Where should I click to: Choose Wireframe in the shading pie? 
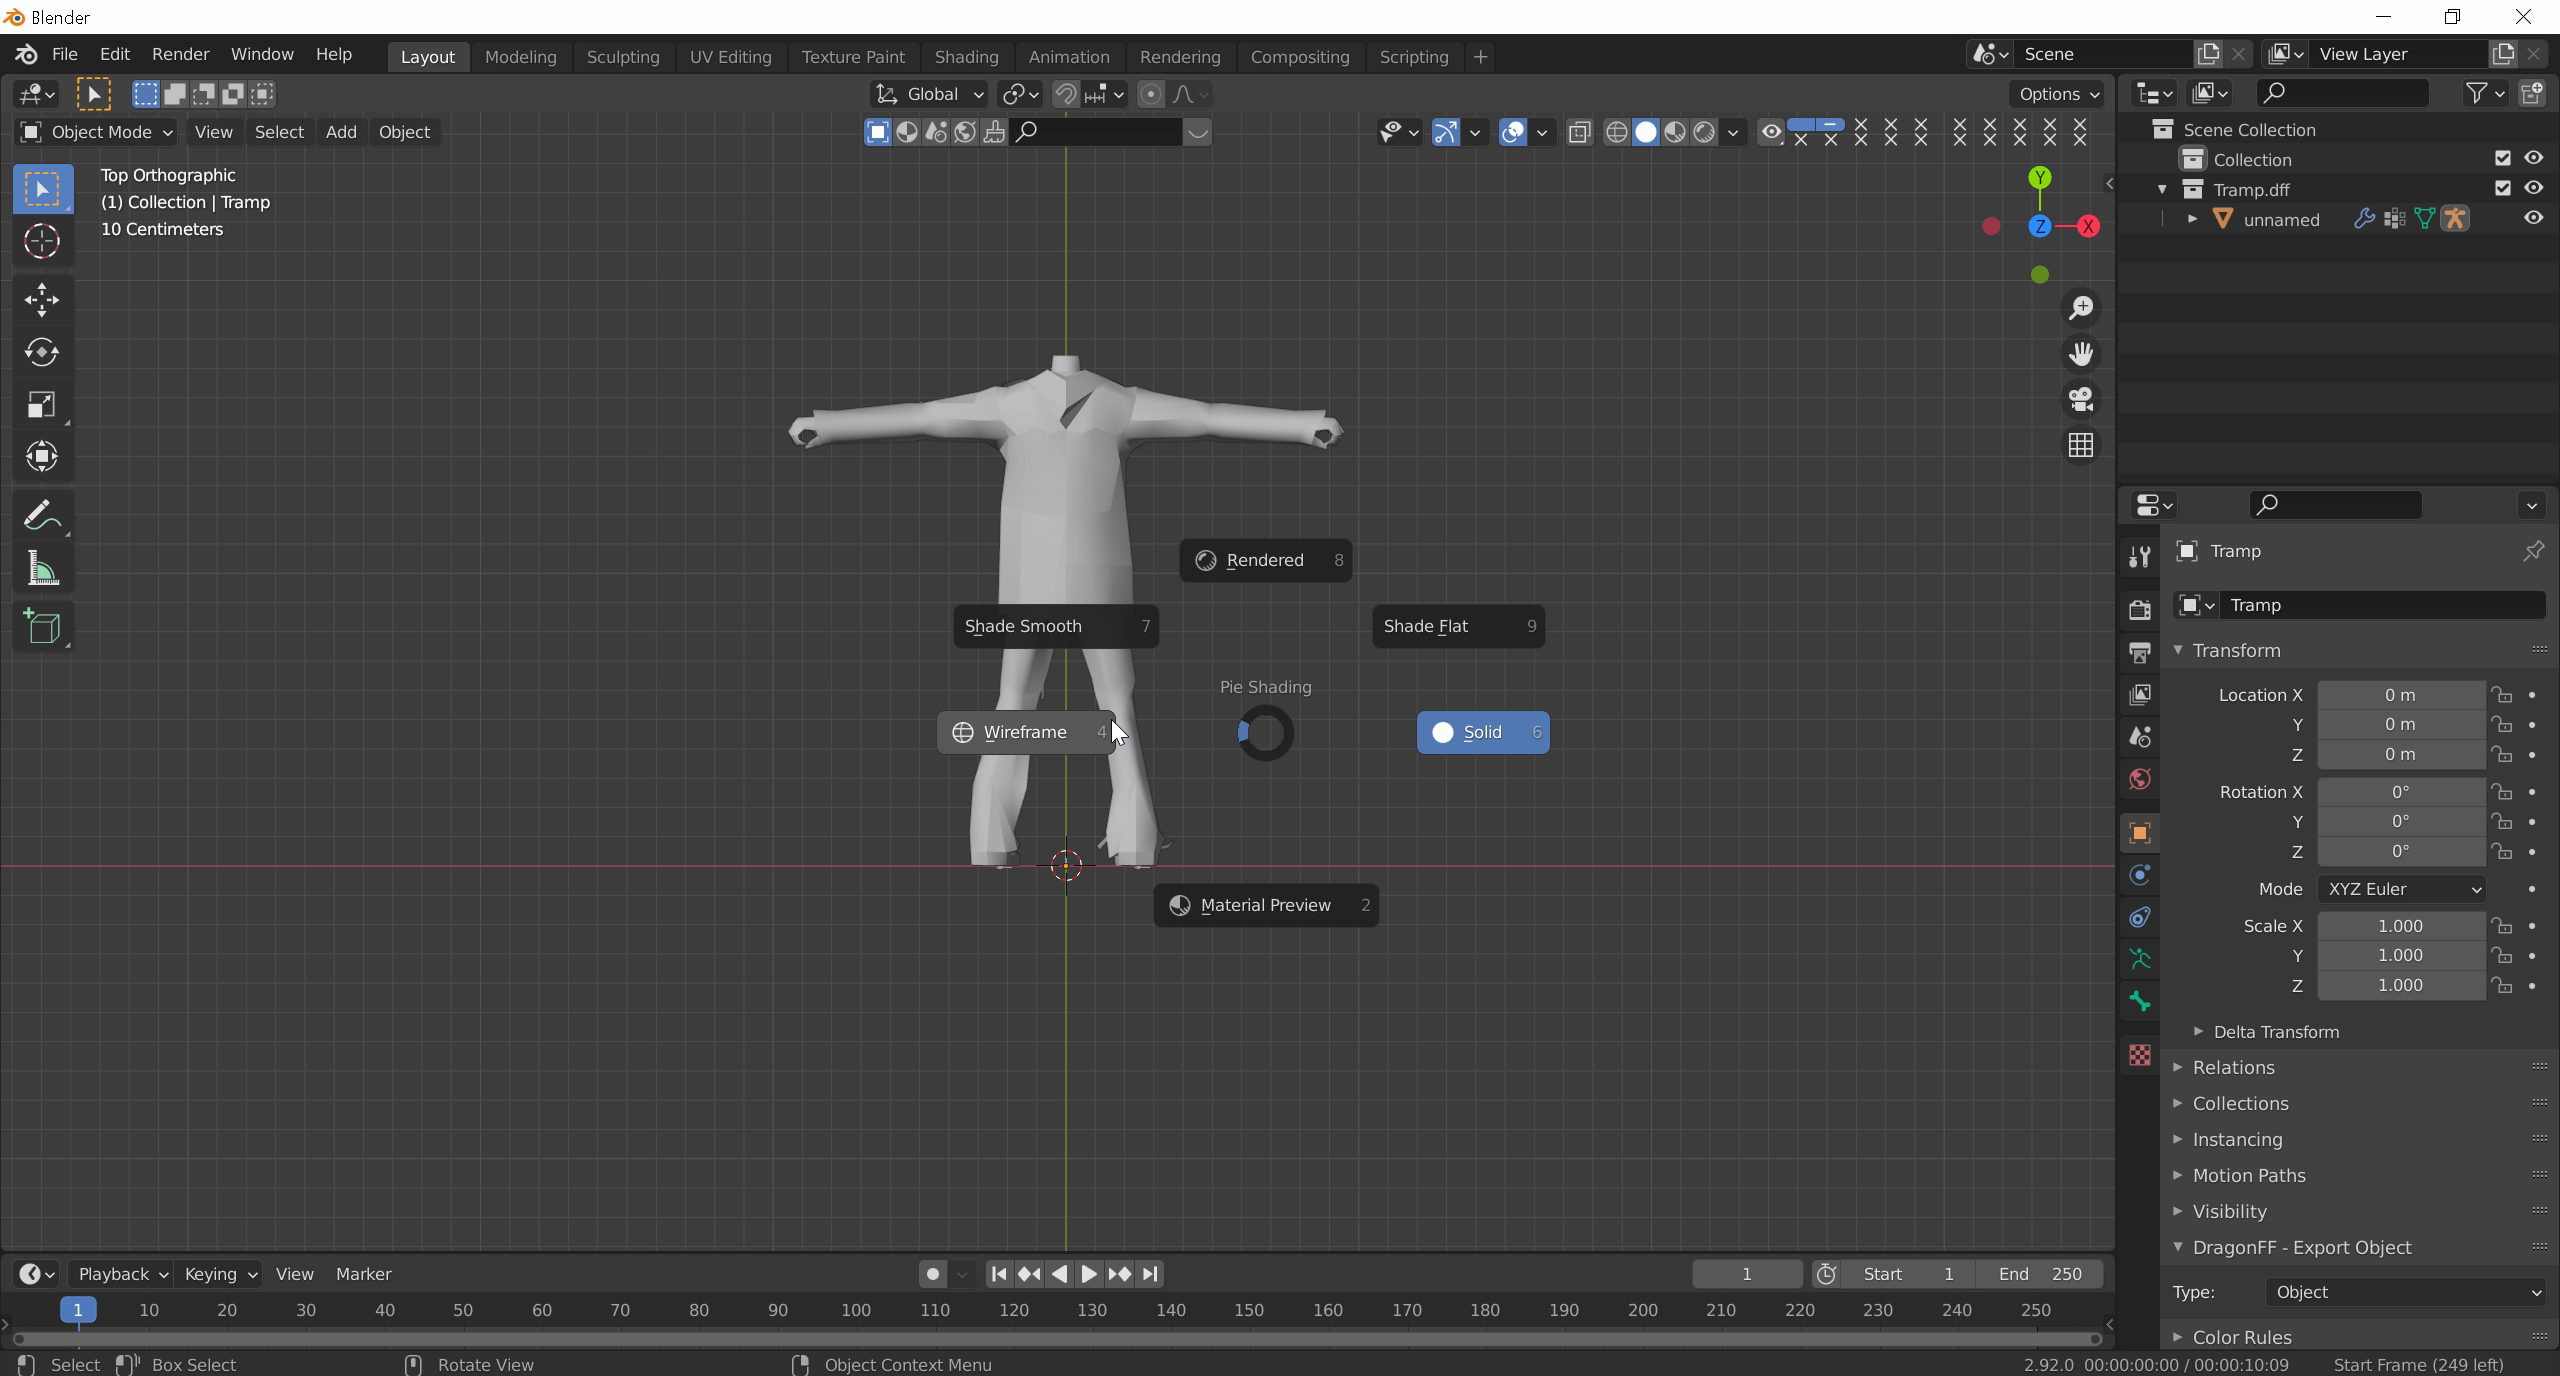(x=1025, y=732)
